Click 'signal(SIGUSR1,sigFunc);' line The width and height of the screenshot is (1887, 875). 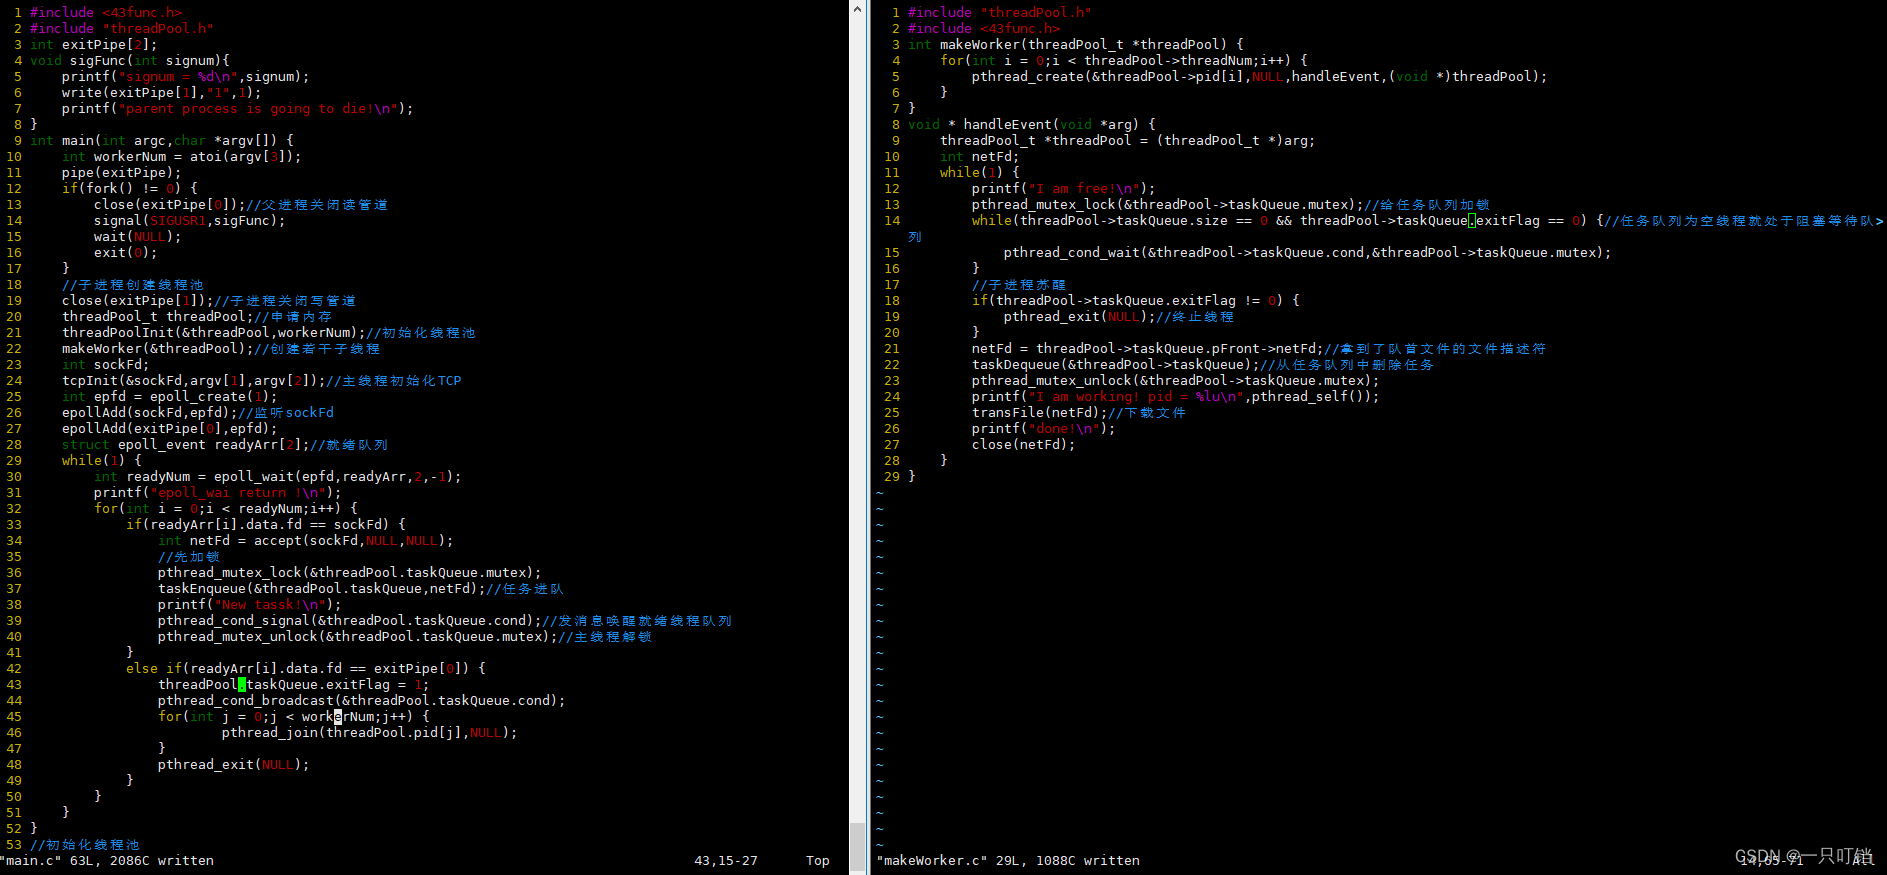[190, 220]
